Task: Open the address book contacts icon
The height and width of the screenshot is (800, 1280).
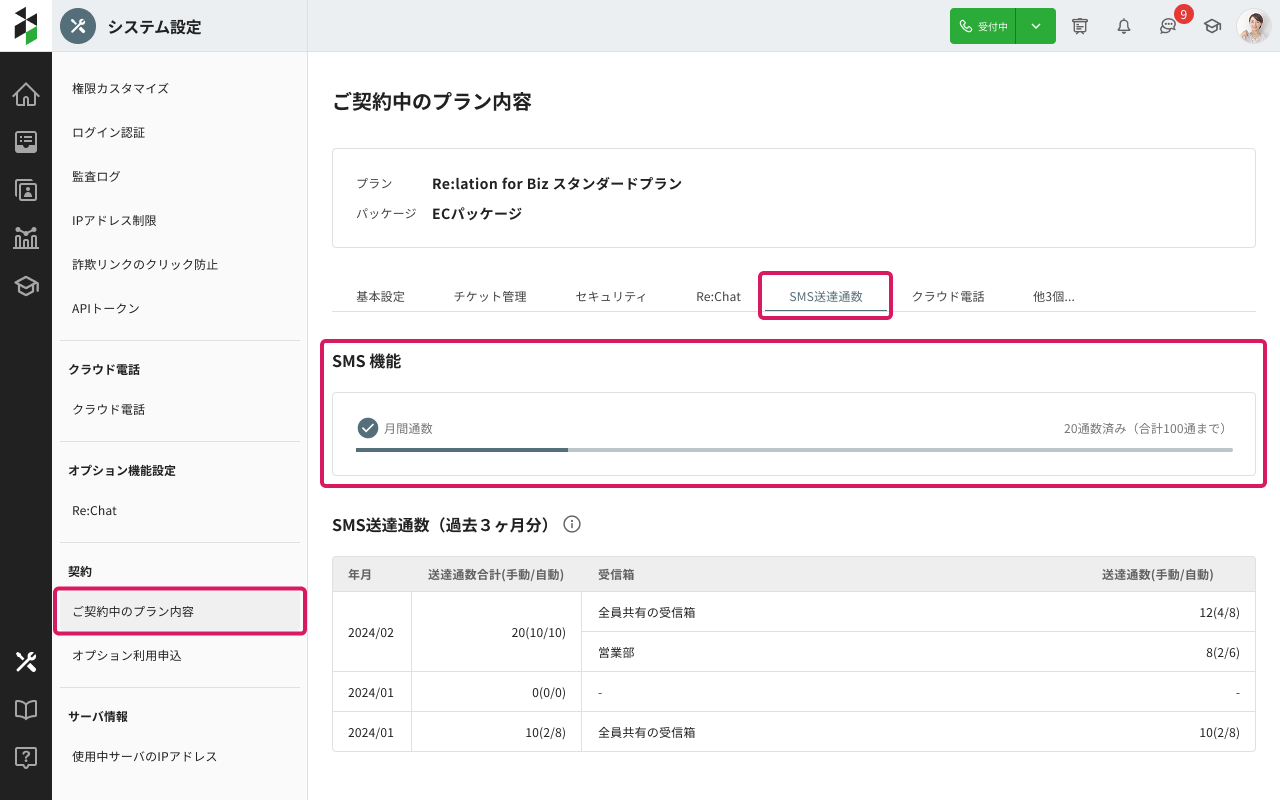Action: coord(26,190)
